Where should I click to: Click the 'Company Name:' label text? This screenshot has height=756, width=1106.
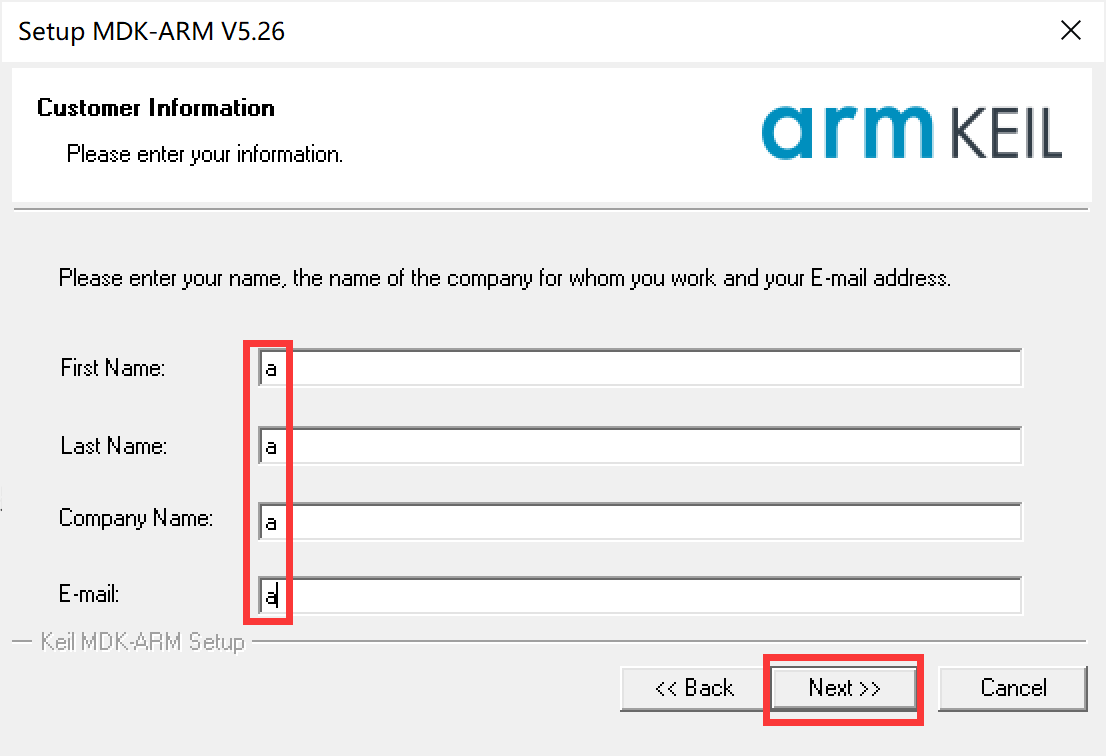point(136,518)
